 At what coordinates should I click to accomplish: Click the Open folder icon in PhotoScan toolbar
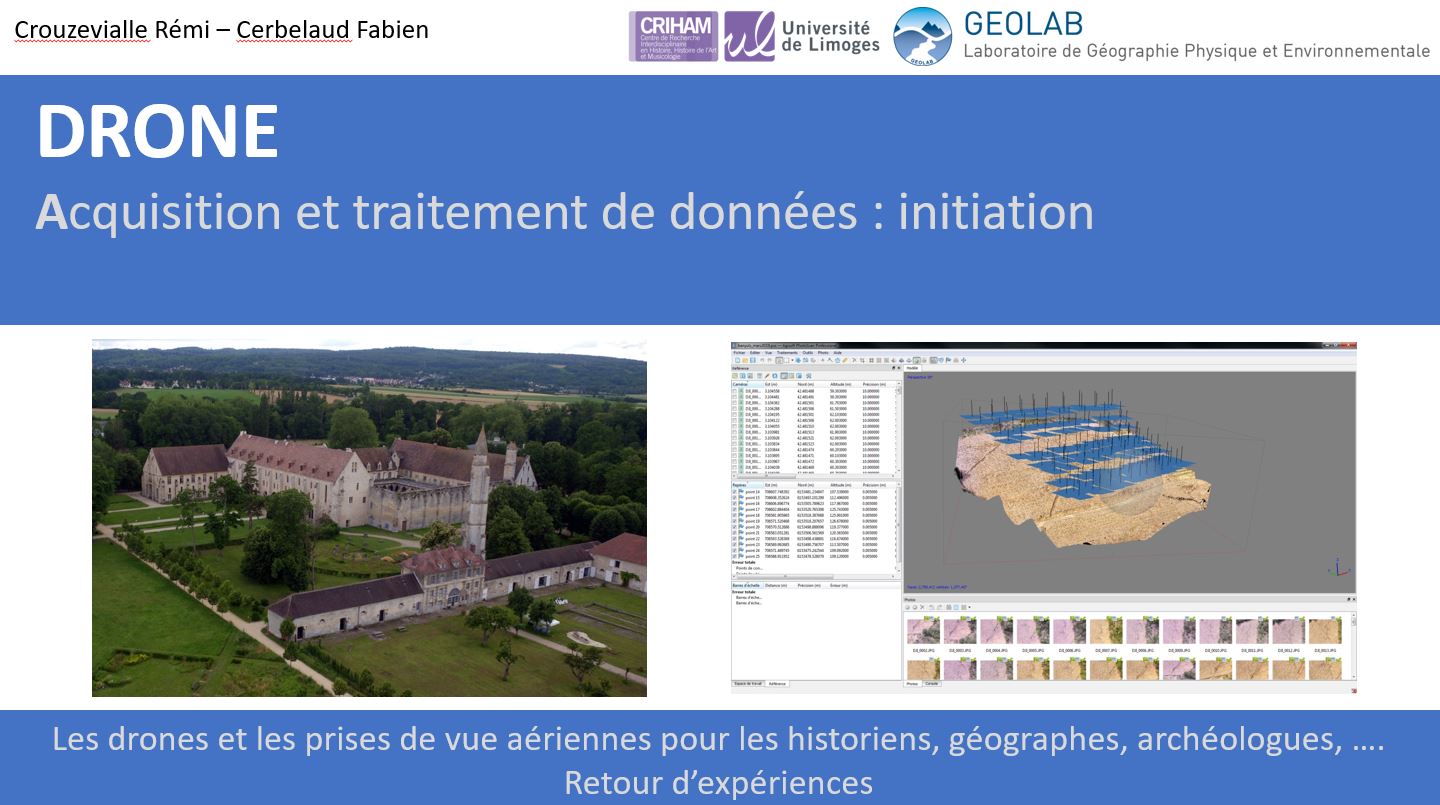coord(744,360)
